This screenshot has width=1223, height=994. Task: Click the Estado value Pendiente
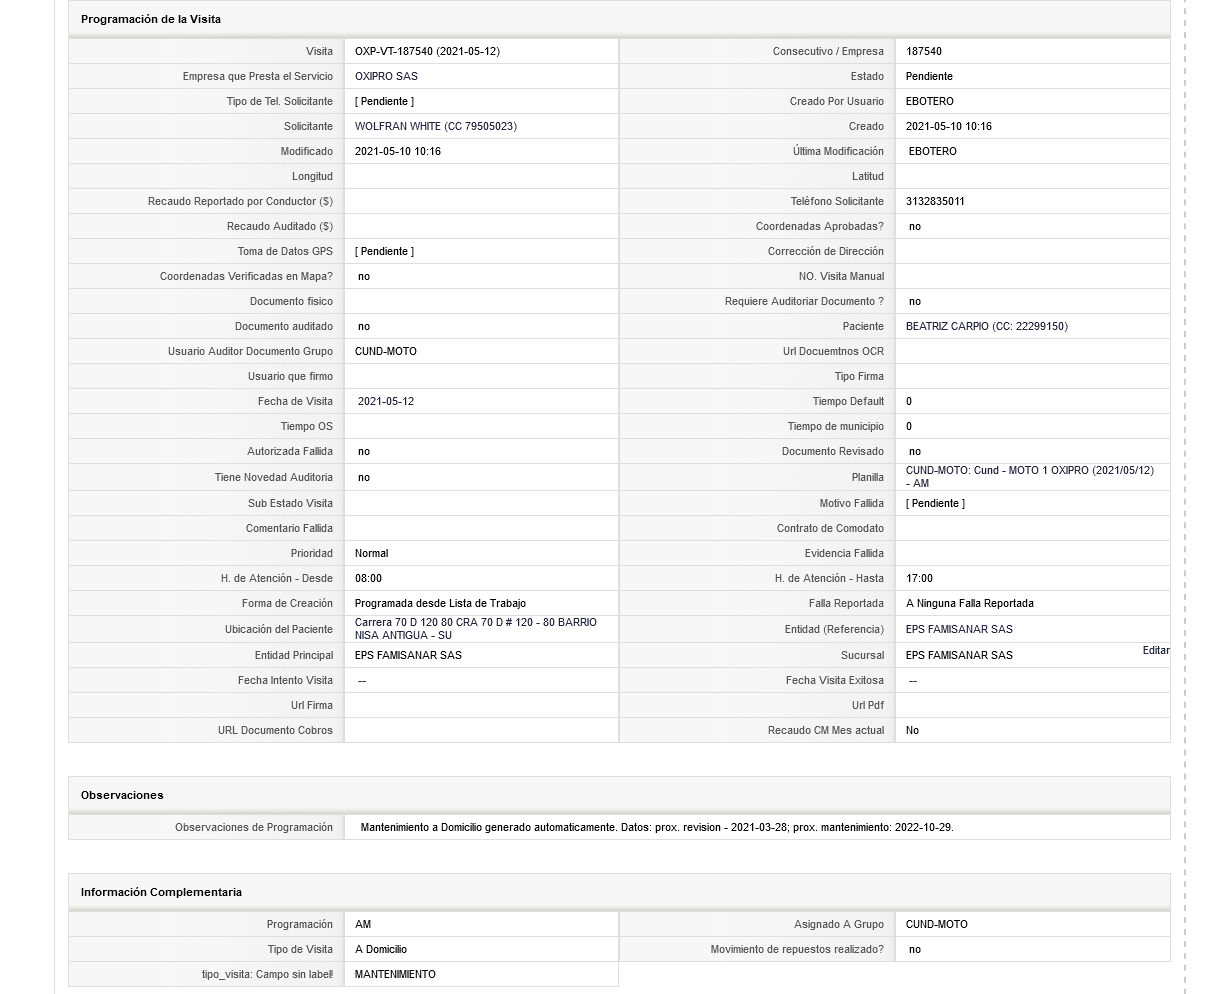(x=929, y=76)
